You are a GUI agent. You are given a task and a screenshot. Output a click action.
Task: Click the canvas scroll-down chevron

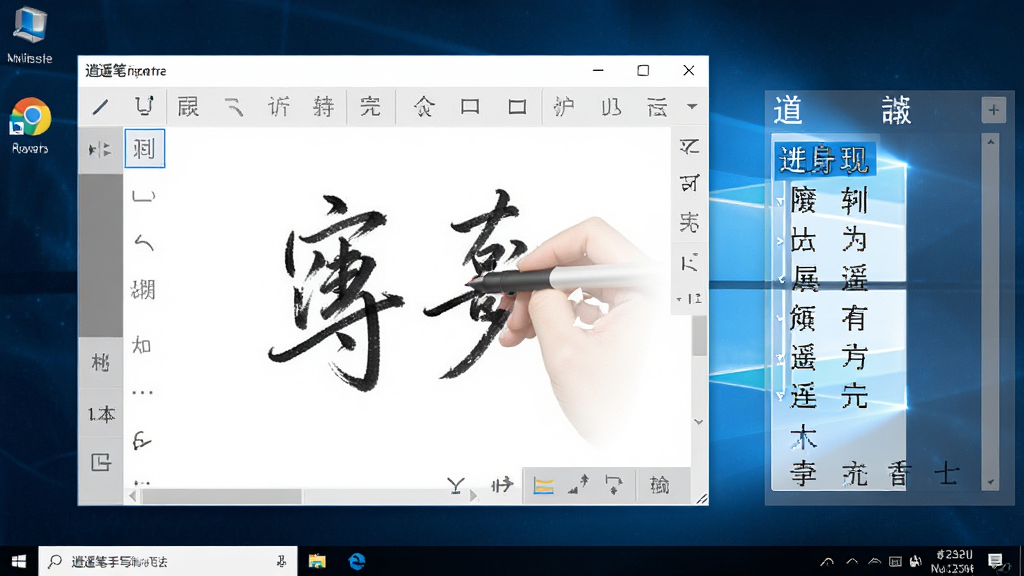point(699,422)
